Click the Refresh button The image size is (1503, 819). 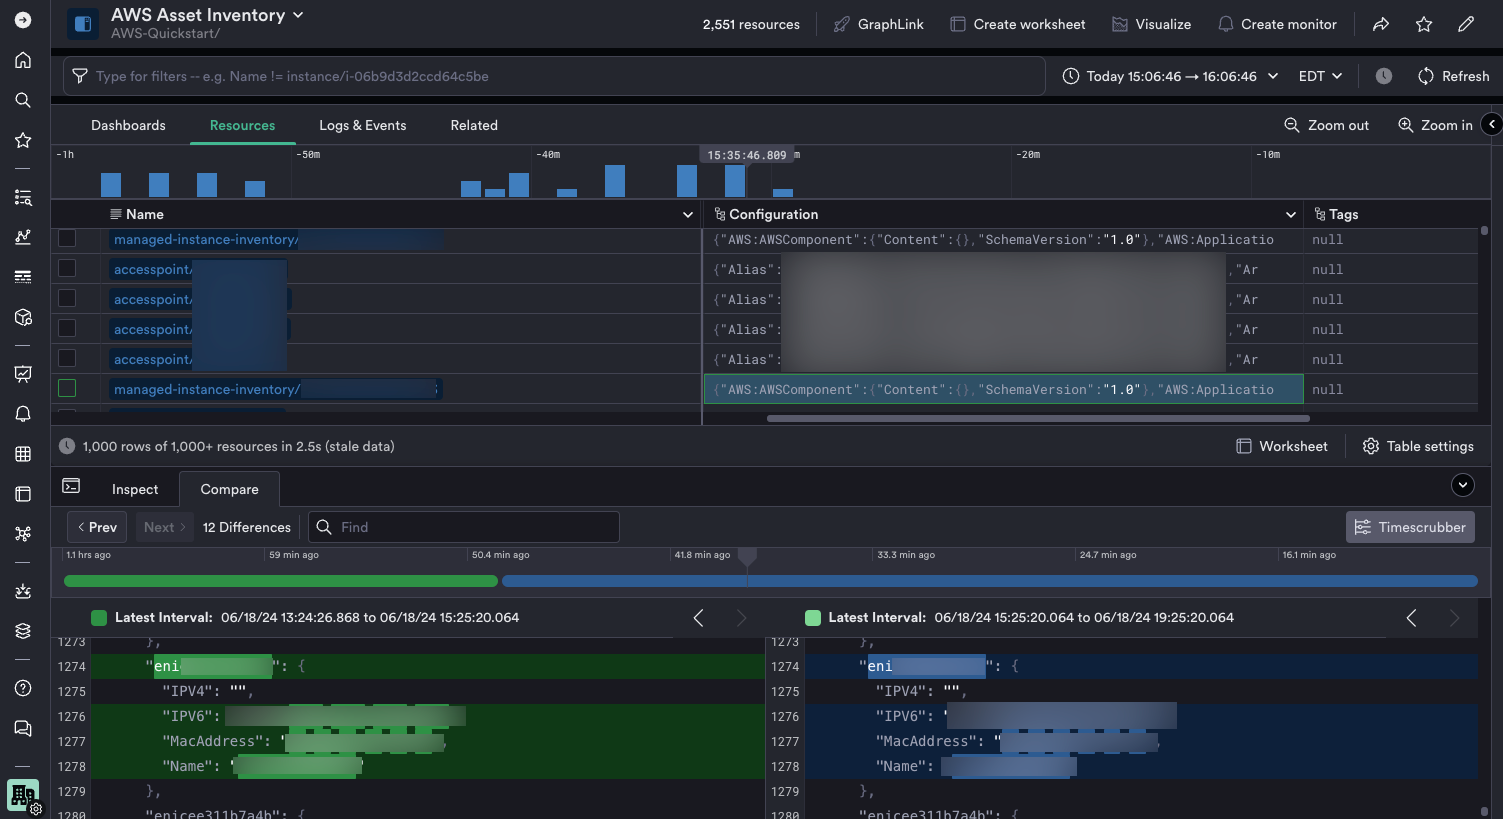pyautogui.click(x=1454, y=76)
